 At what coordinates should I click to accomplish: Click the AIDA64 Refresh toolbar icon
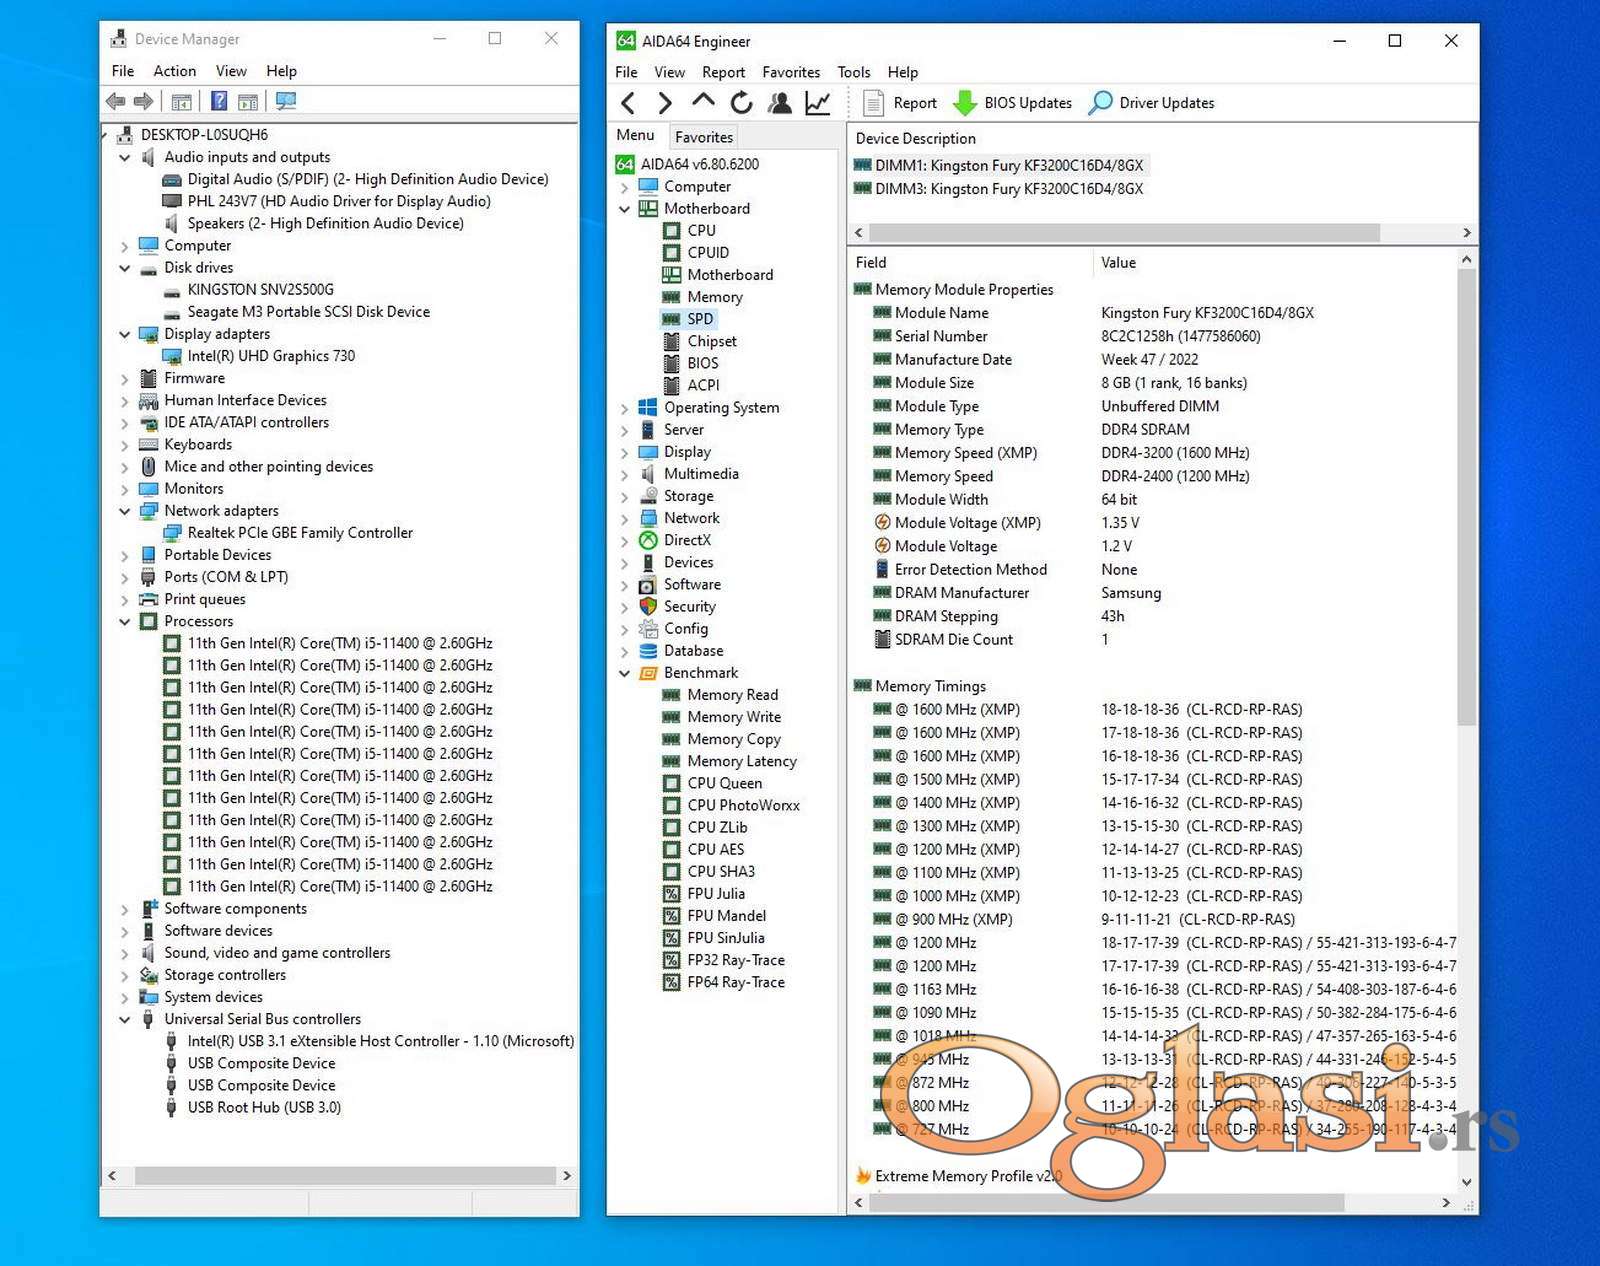tap(741, 103)
